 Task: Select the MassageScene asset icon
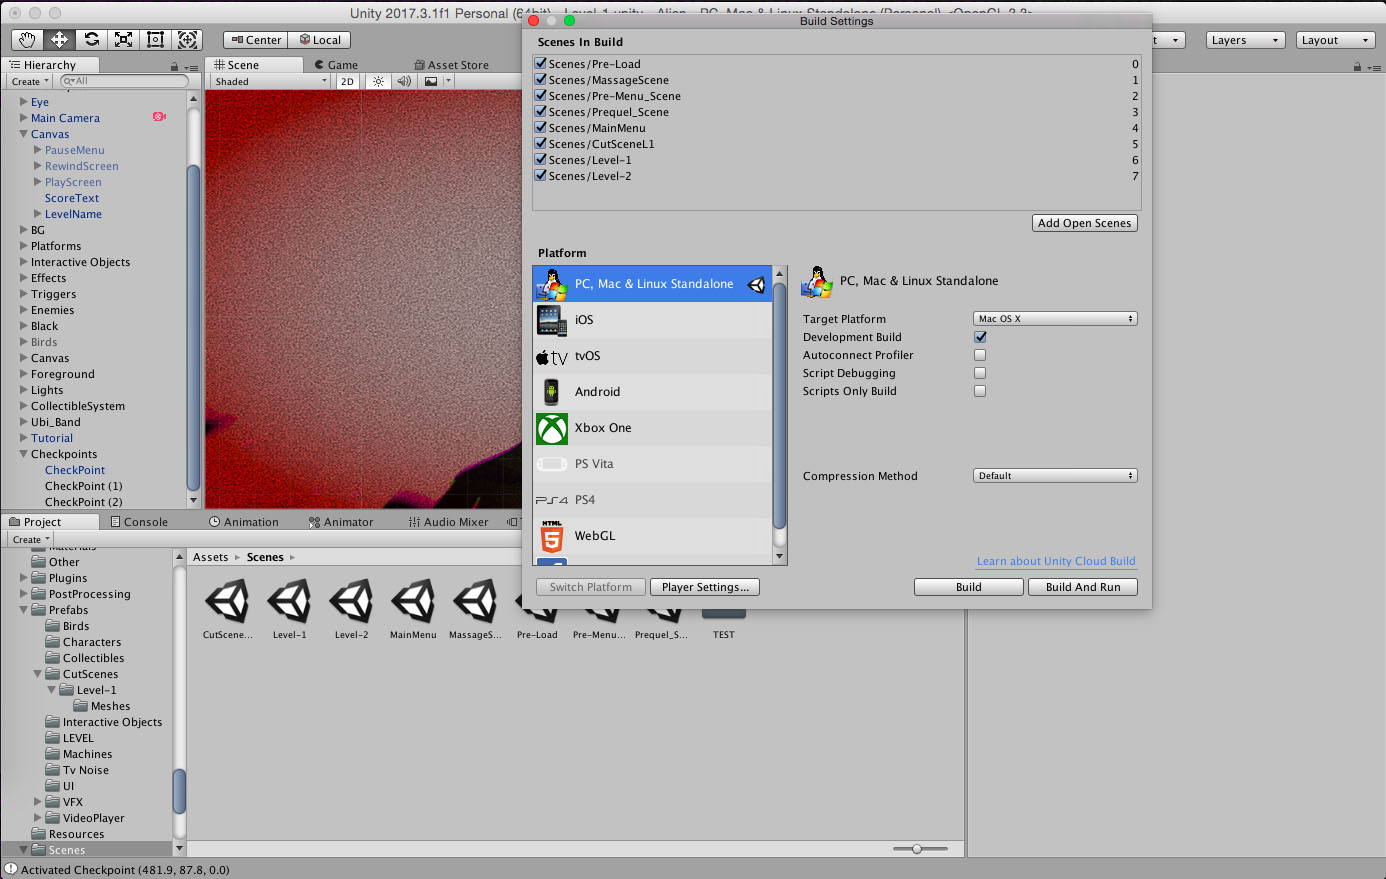475,603
